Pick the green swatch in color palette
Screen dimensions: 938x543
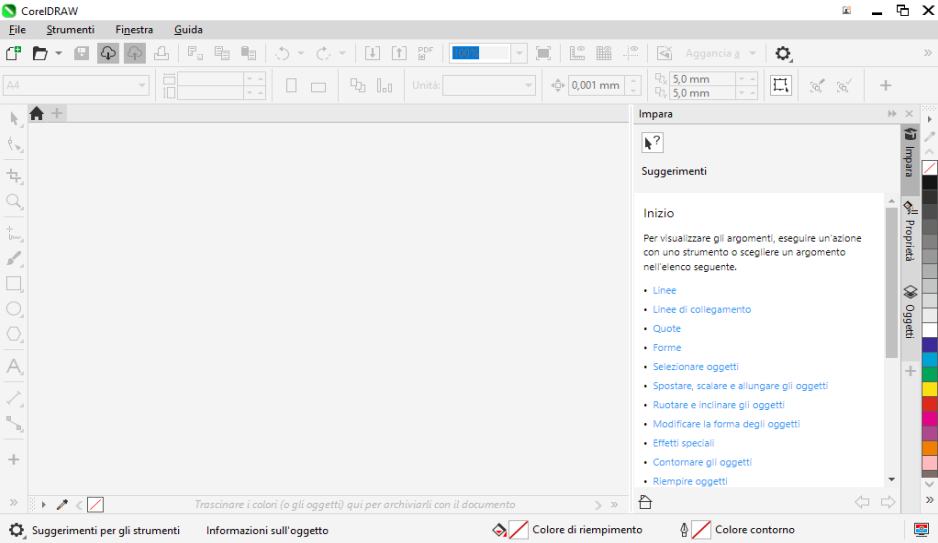click(x=930, y=374)
